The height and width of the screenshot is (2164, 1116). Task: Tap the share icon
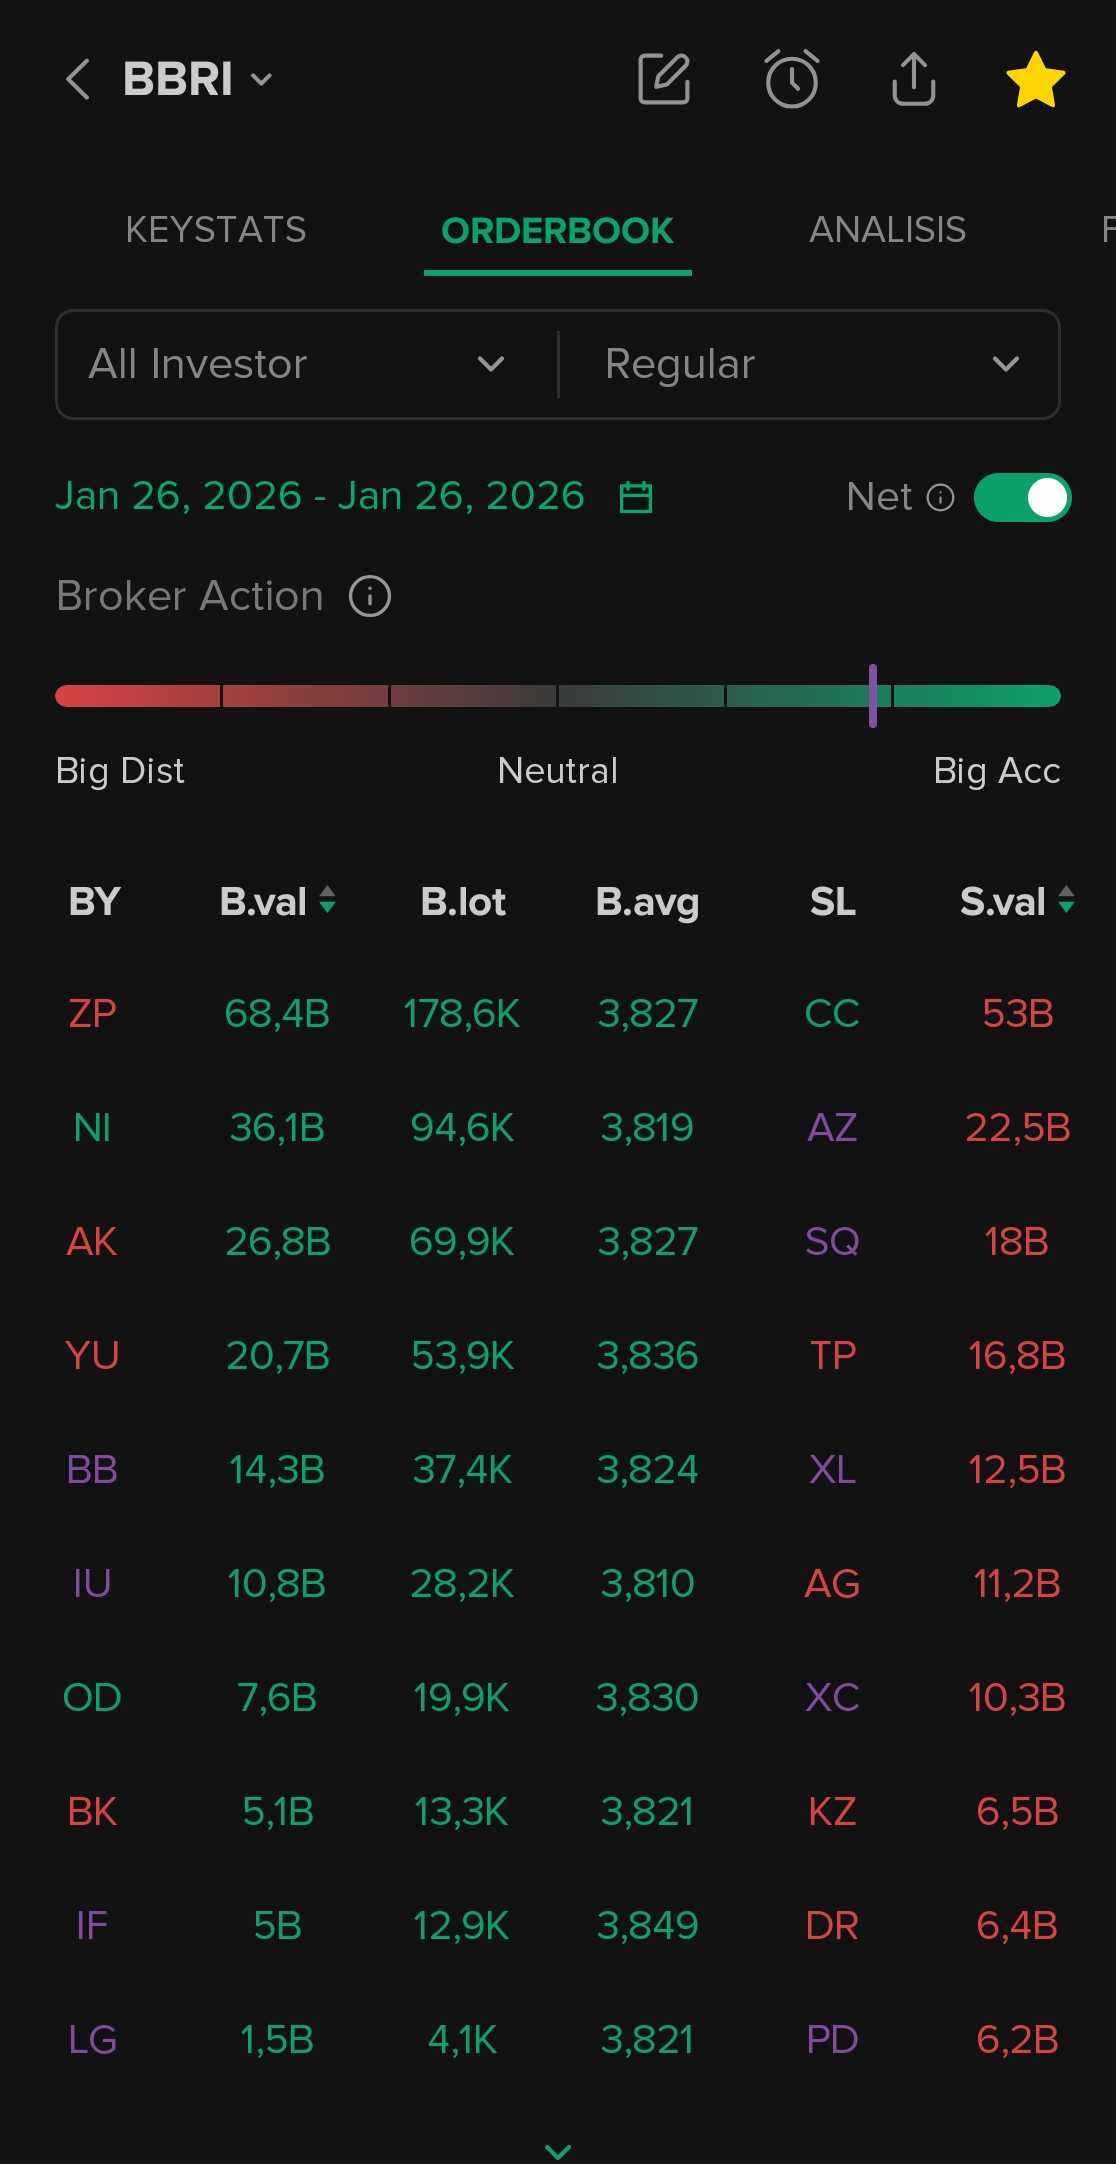pos(913,79)
